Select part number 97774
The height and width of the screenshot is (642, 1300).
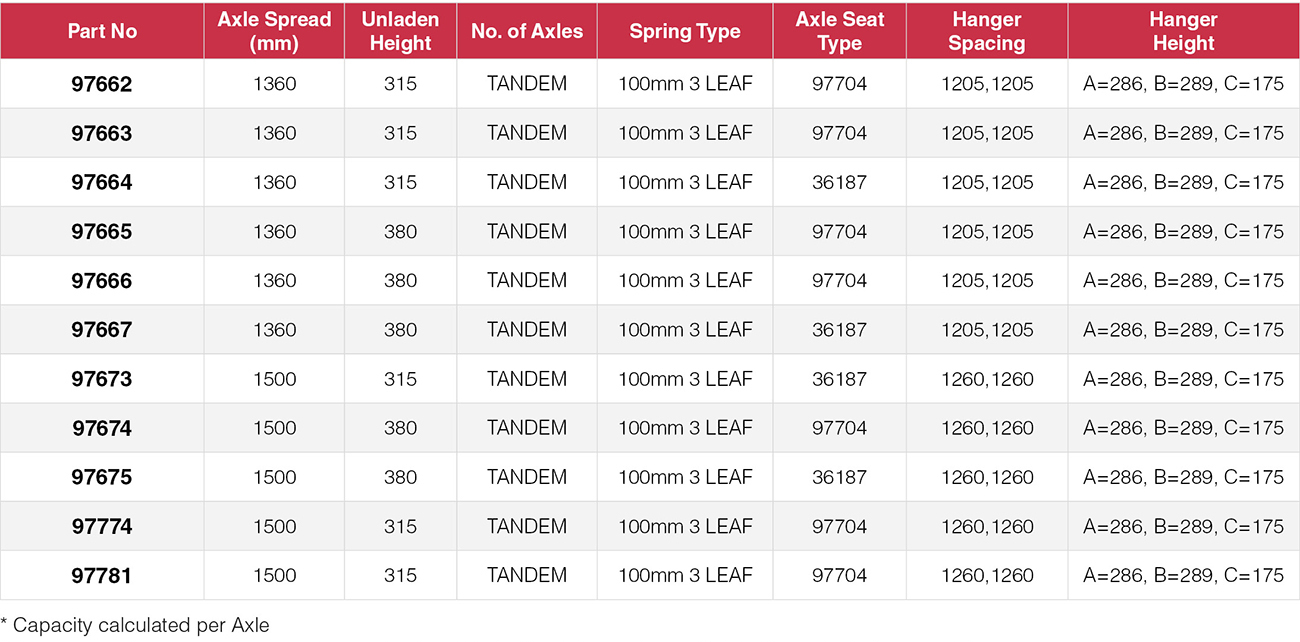(x=102, y=526)
